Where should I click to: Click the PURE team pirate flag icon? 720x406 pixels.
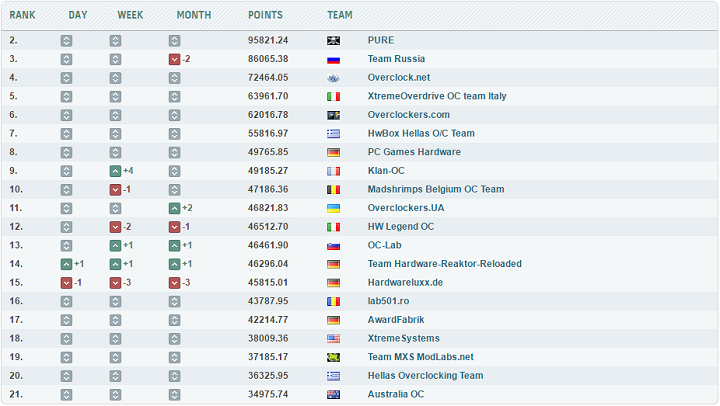[x=334, y=41]
